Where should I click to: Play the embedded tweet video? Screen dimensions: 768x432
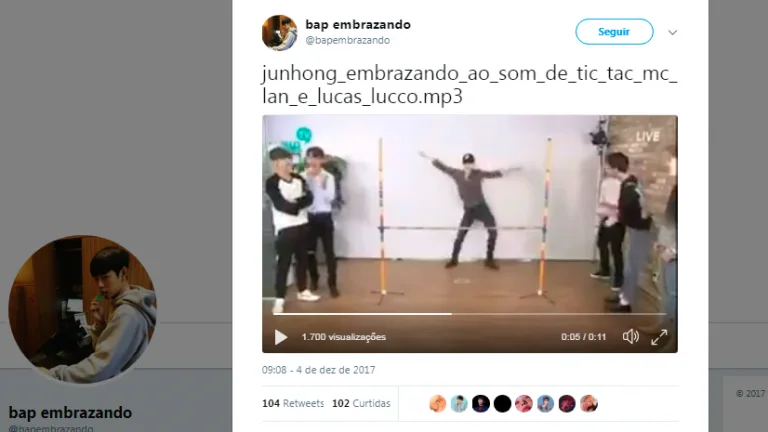point(281,337)
